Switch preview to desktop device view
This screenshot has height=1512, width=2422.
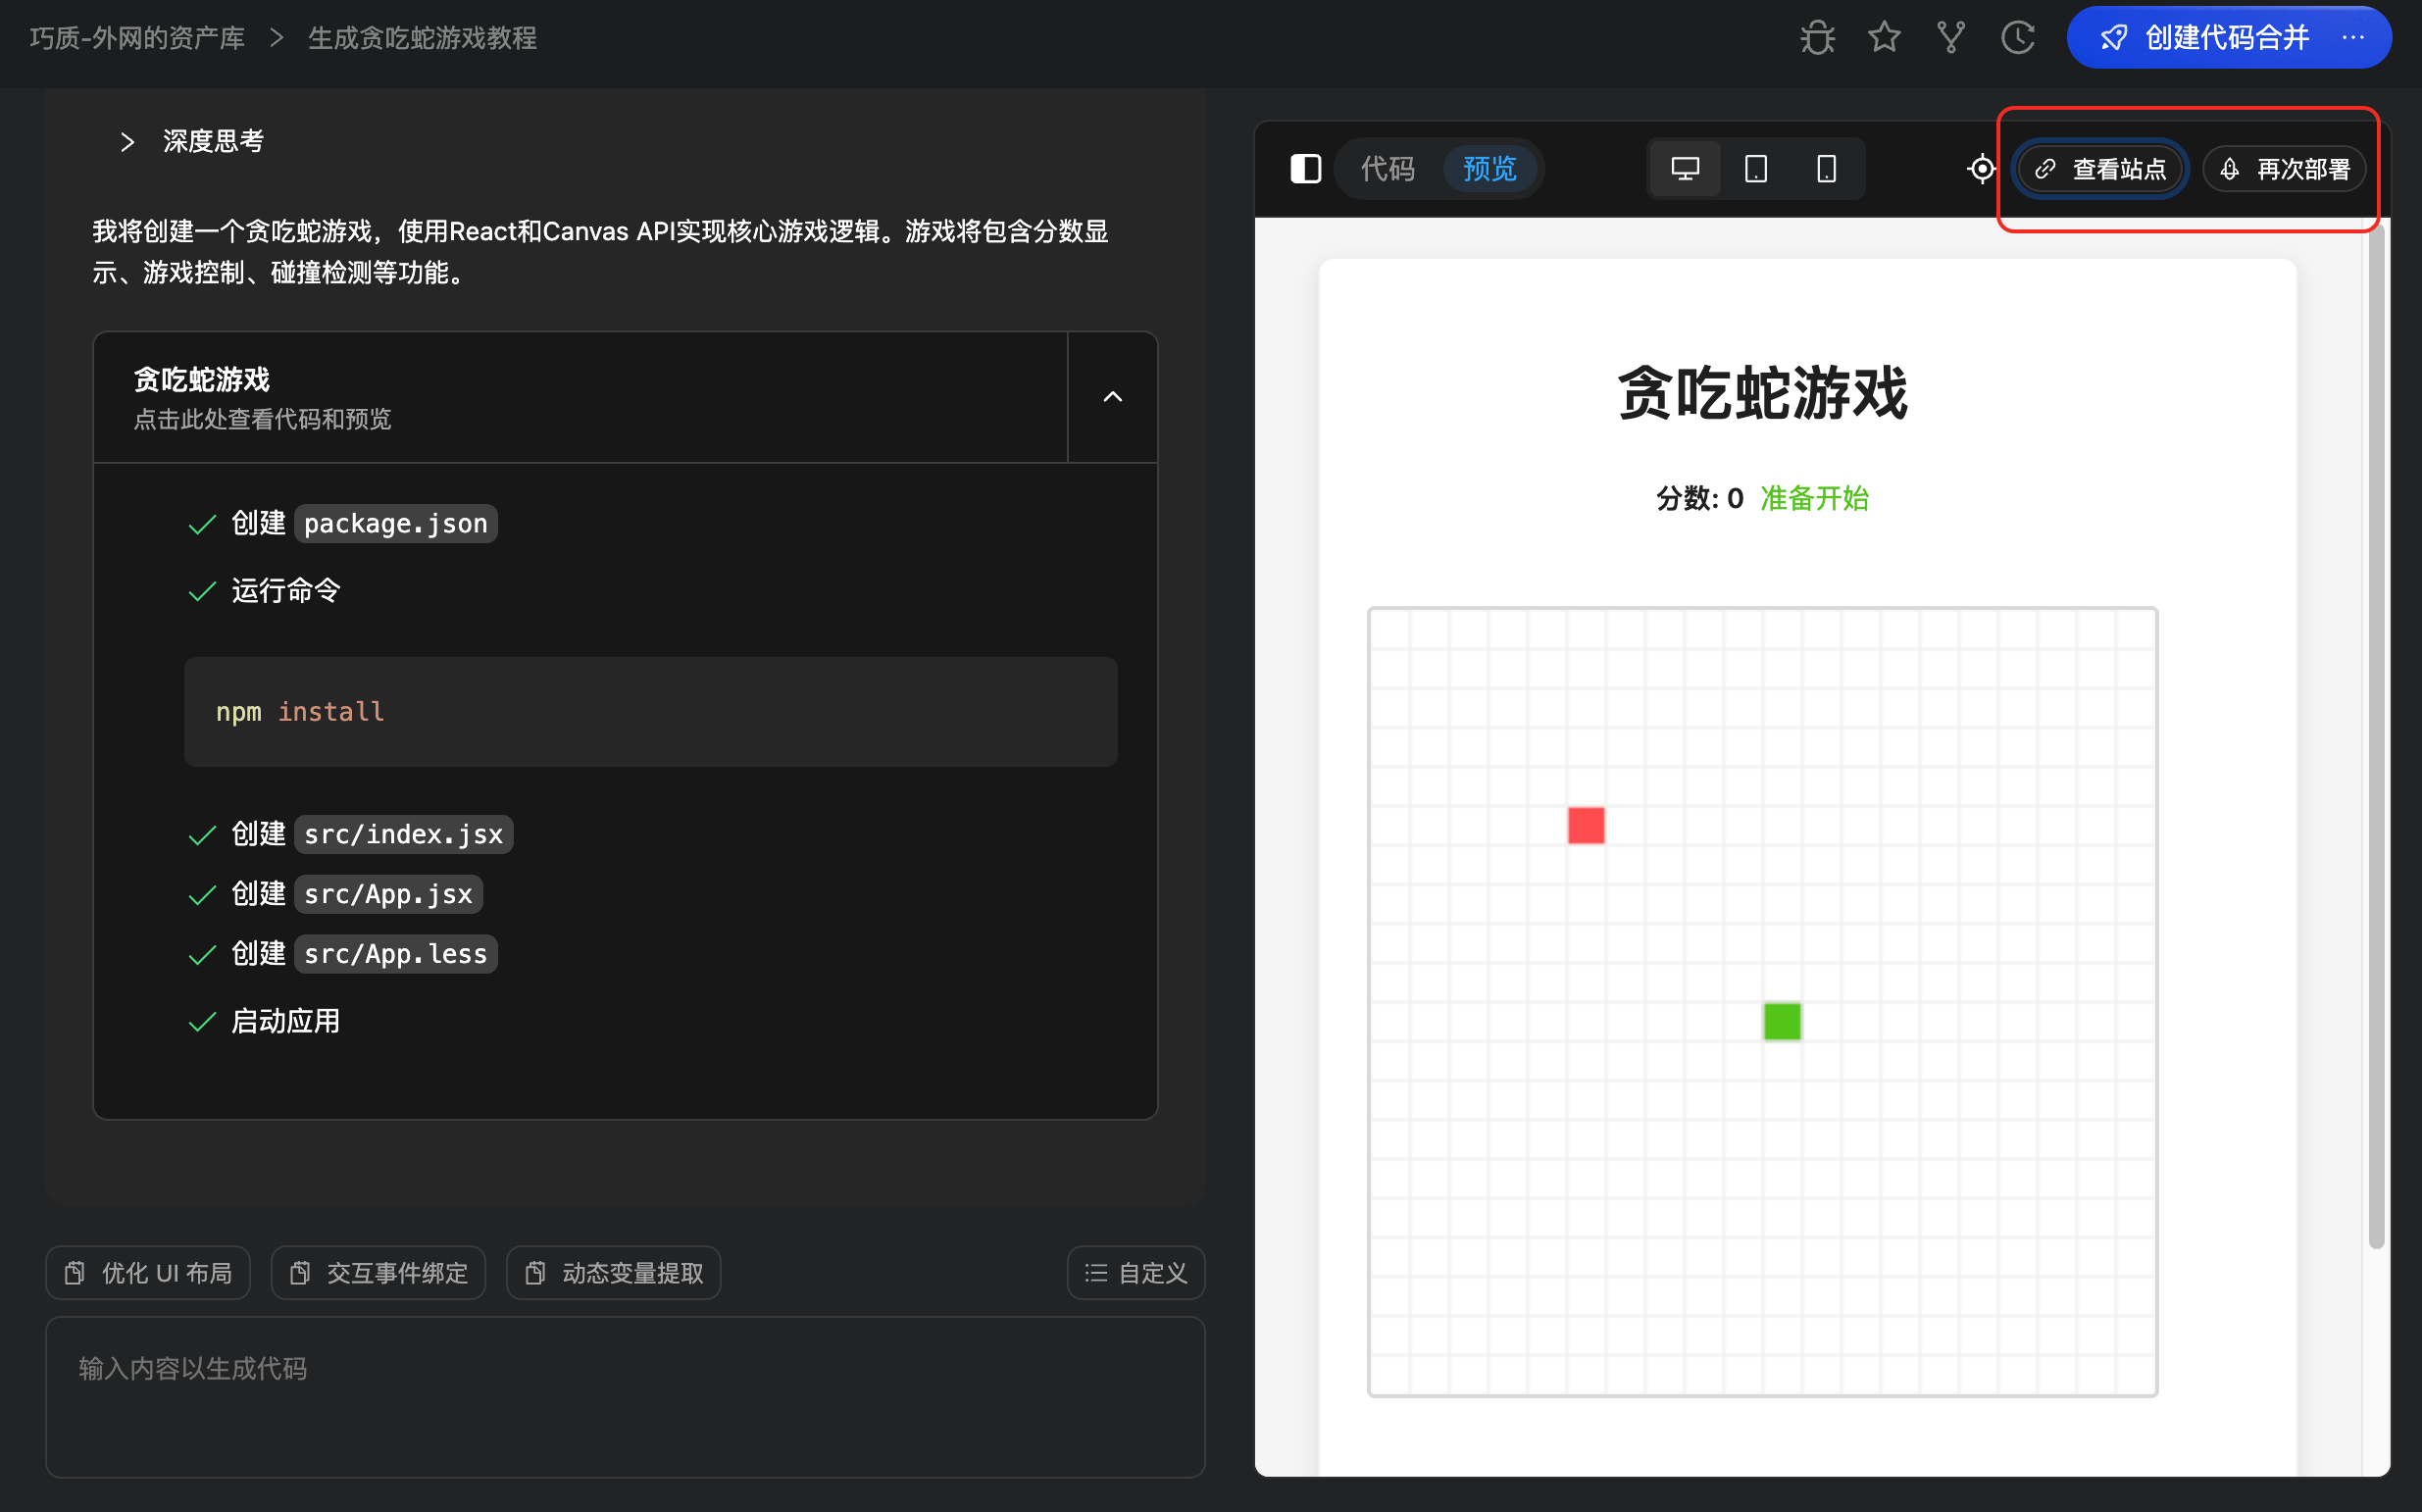point(1684,169)
